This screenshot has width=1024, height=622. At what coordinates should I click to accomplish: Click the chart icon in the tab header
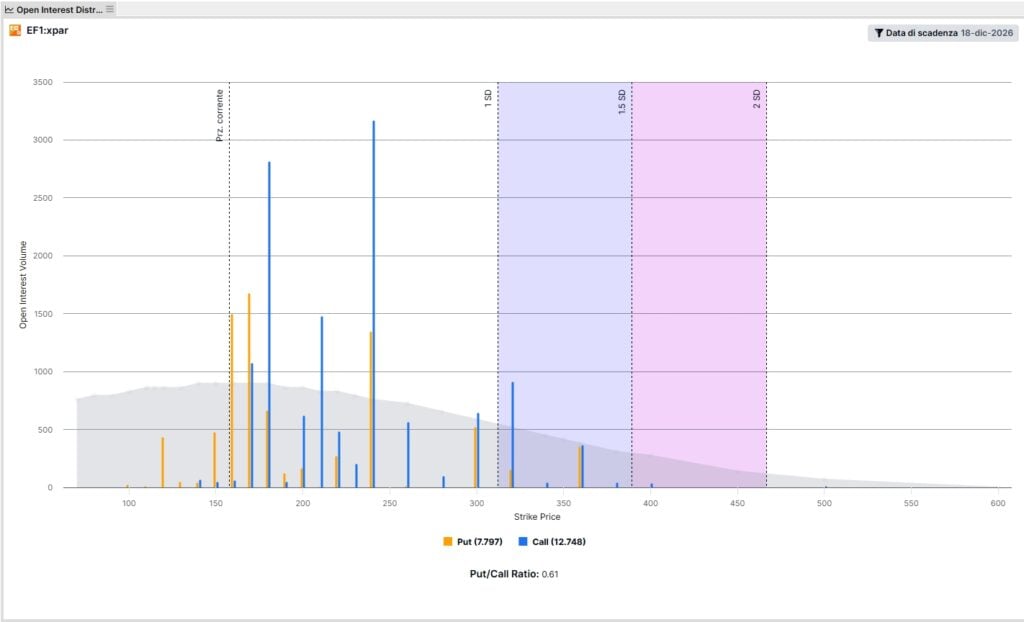[x=9, y=10]
